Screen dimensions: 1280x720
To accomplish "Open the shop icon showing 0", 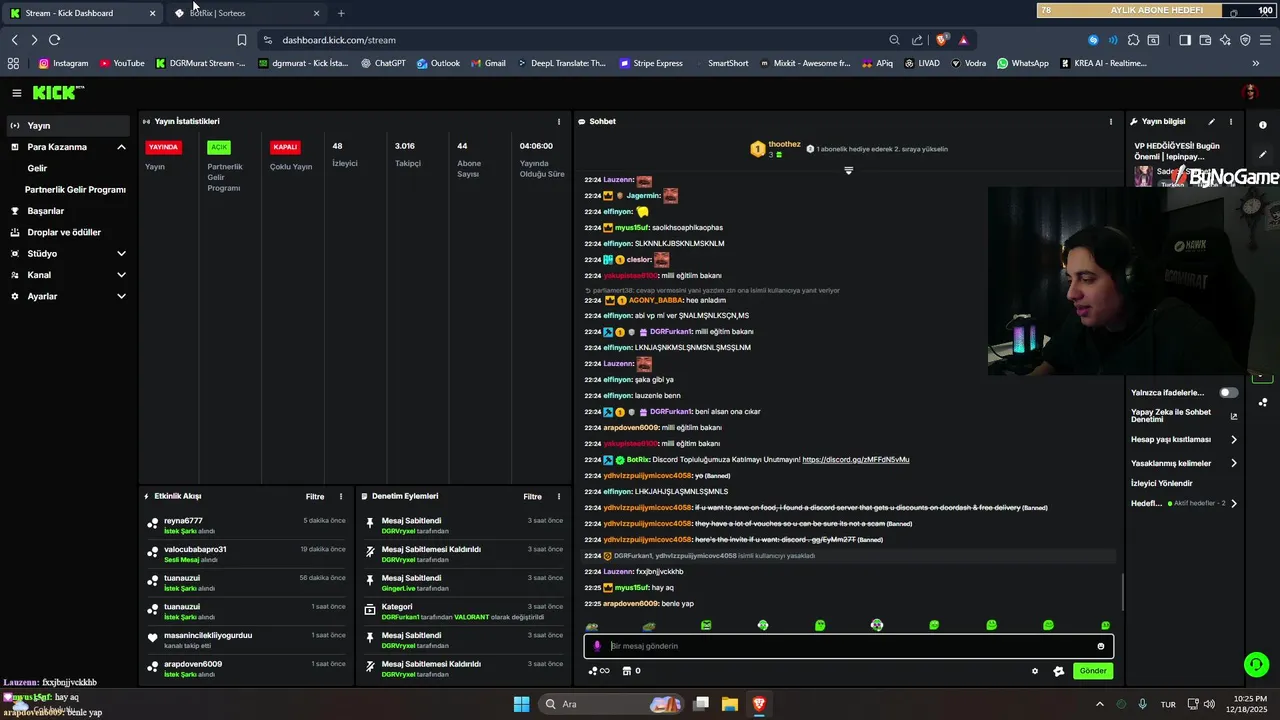I will pyautogui.click(x=631, y=671).
